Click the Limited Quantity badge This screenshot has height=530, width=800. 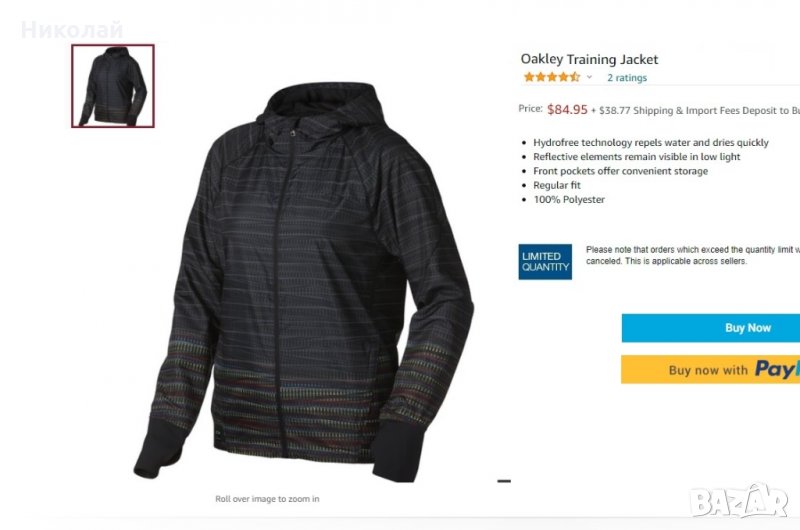point(545,262)
